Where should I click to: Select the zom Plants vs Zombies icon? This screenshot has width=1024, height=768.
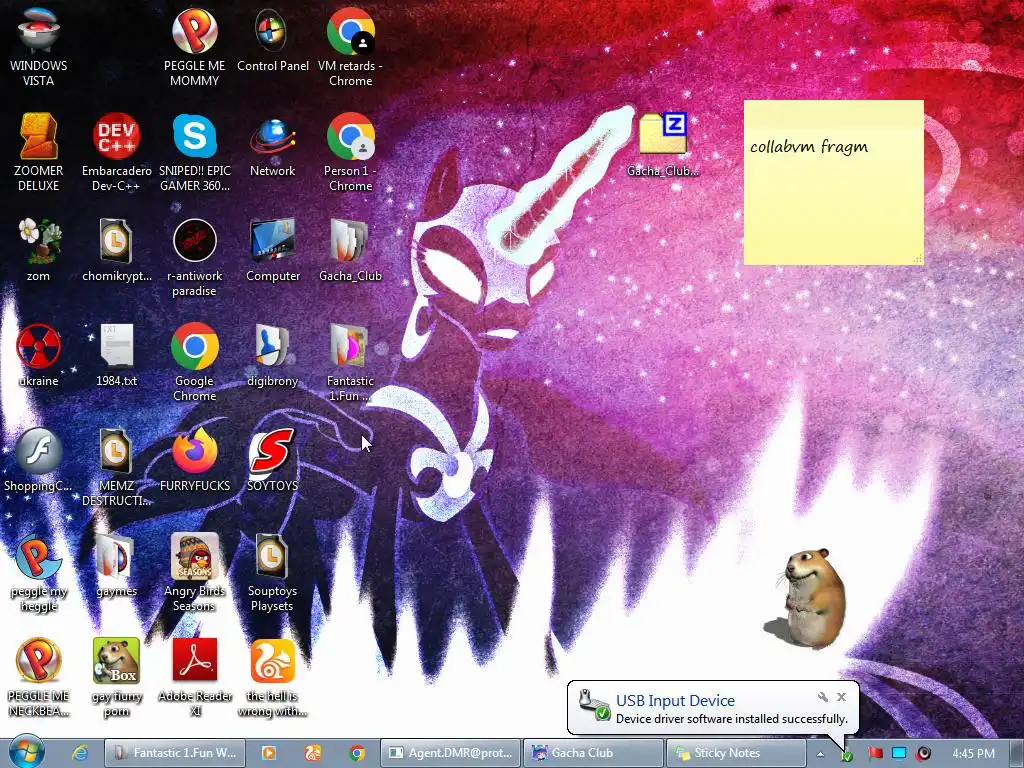click(39, 250)
